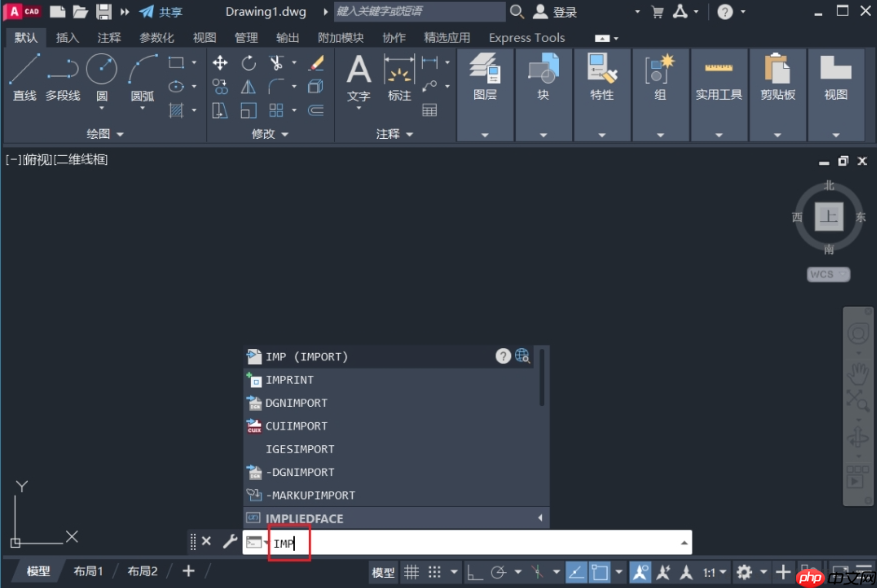877x588 pixels.
Task: Toggle 2D object snap in status bar
Action: [x=600, y=572]
